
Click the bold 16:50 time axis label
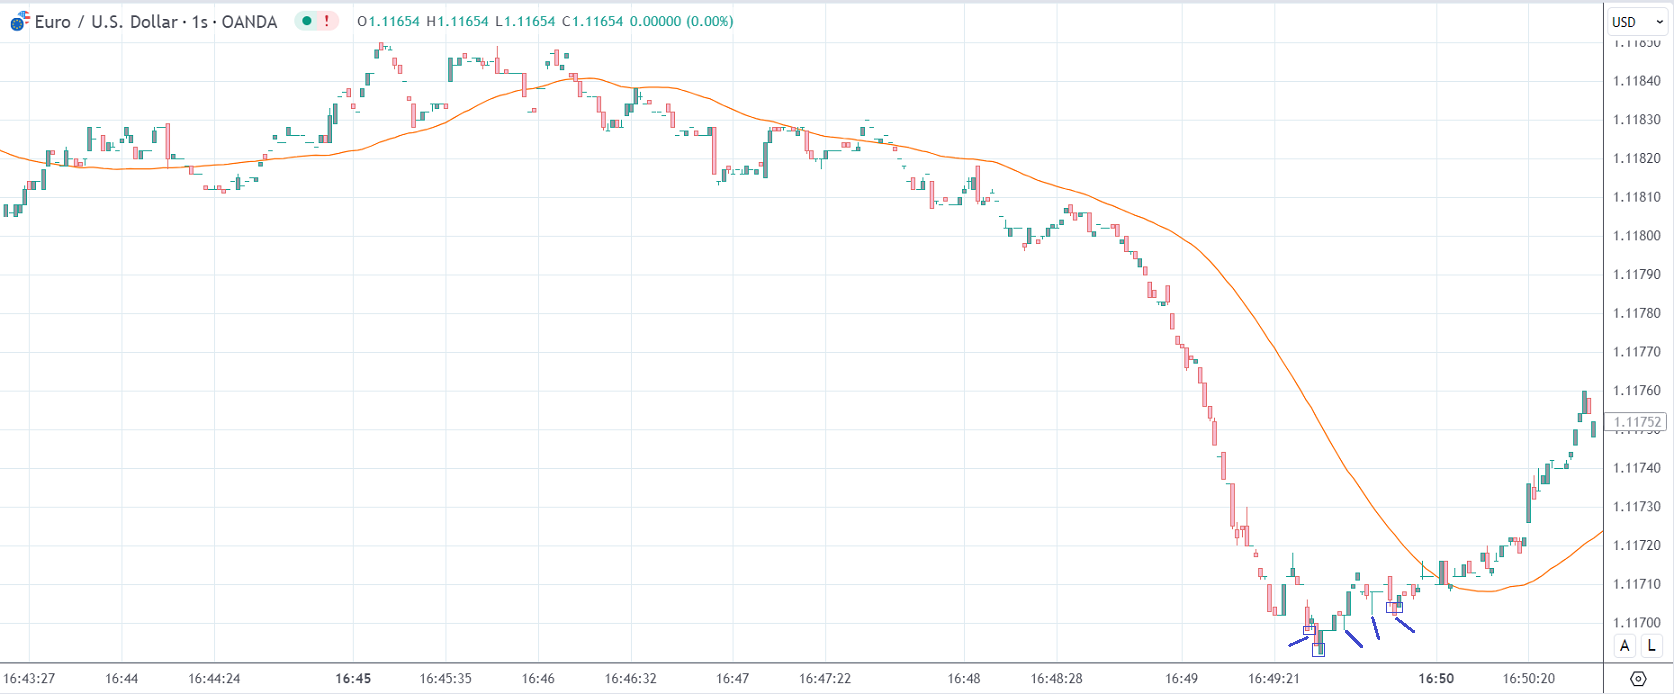[x=1436, y=678]
